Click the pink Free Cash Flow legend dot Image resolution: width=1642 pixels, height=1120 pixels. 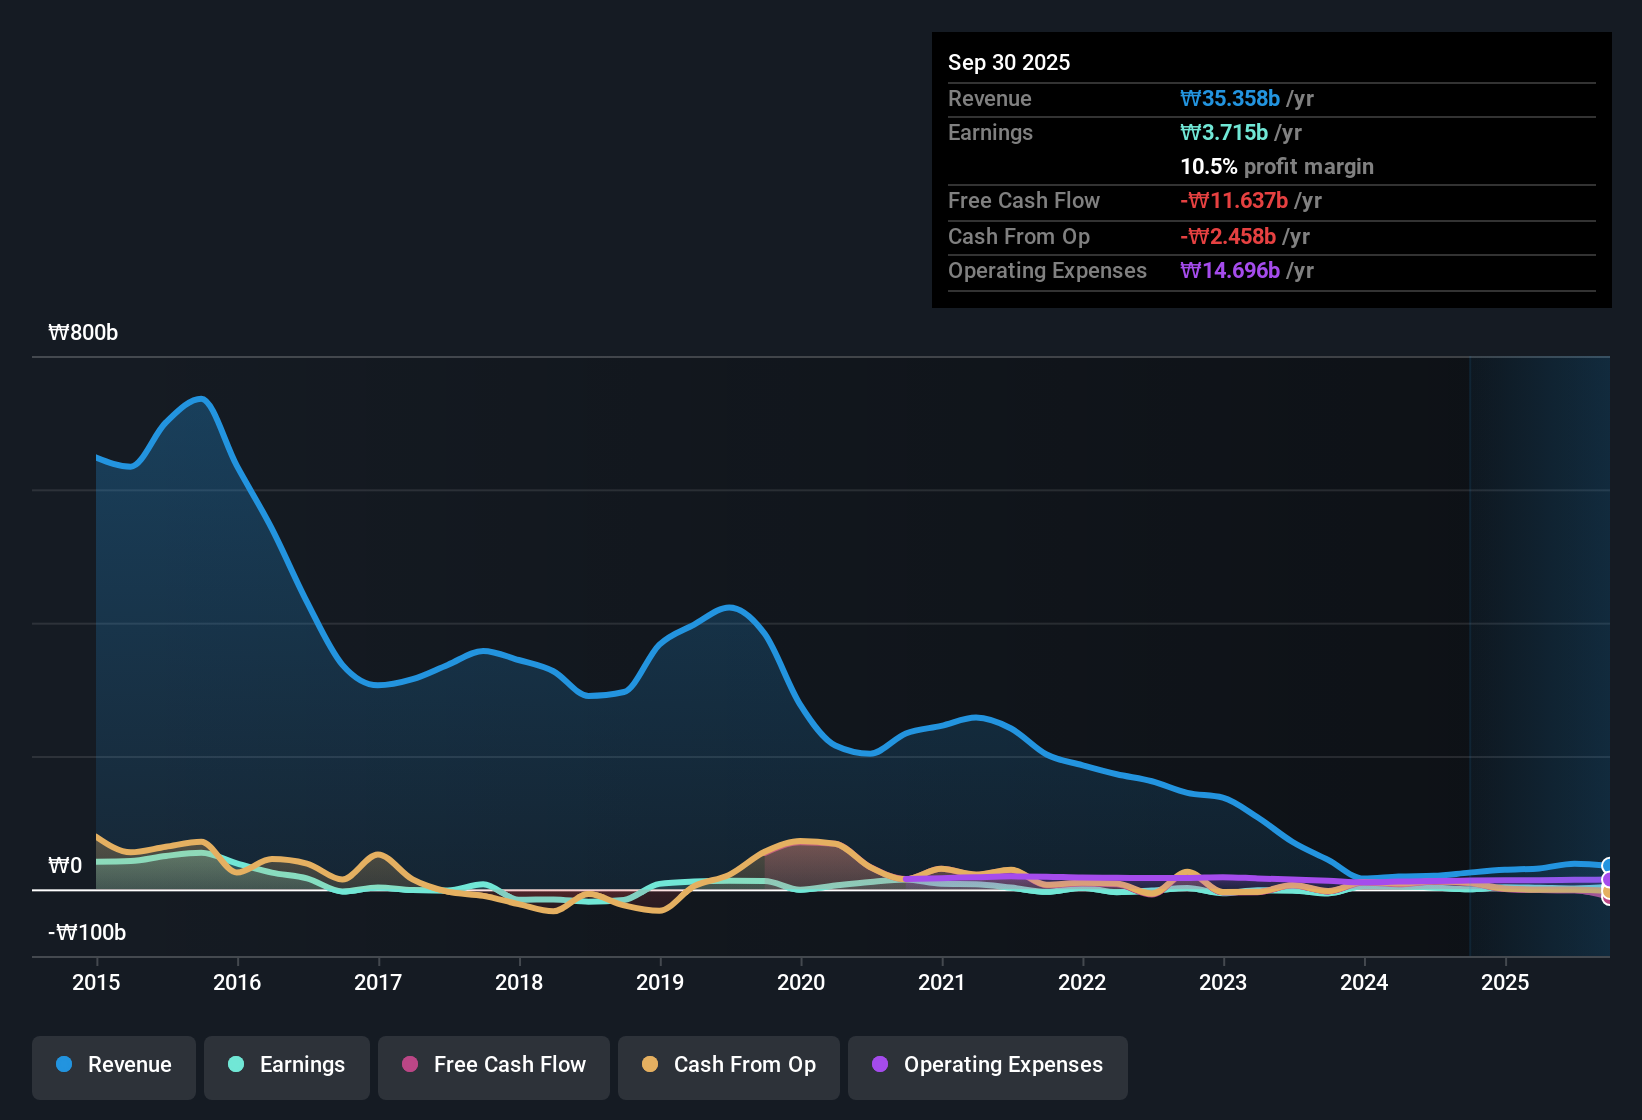click(x=409, y=1065)
